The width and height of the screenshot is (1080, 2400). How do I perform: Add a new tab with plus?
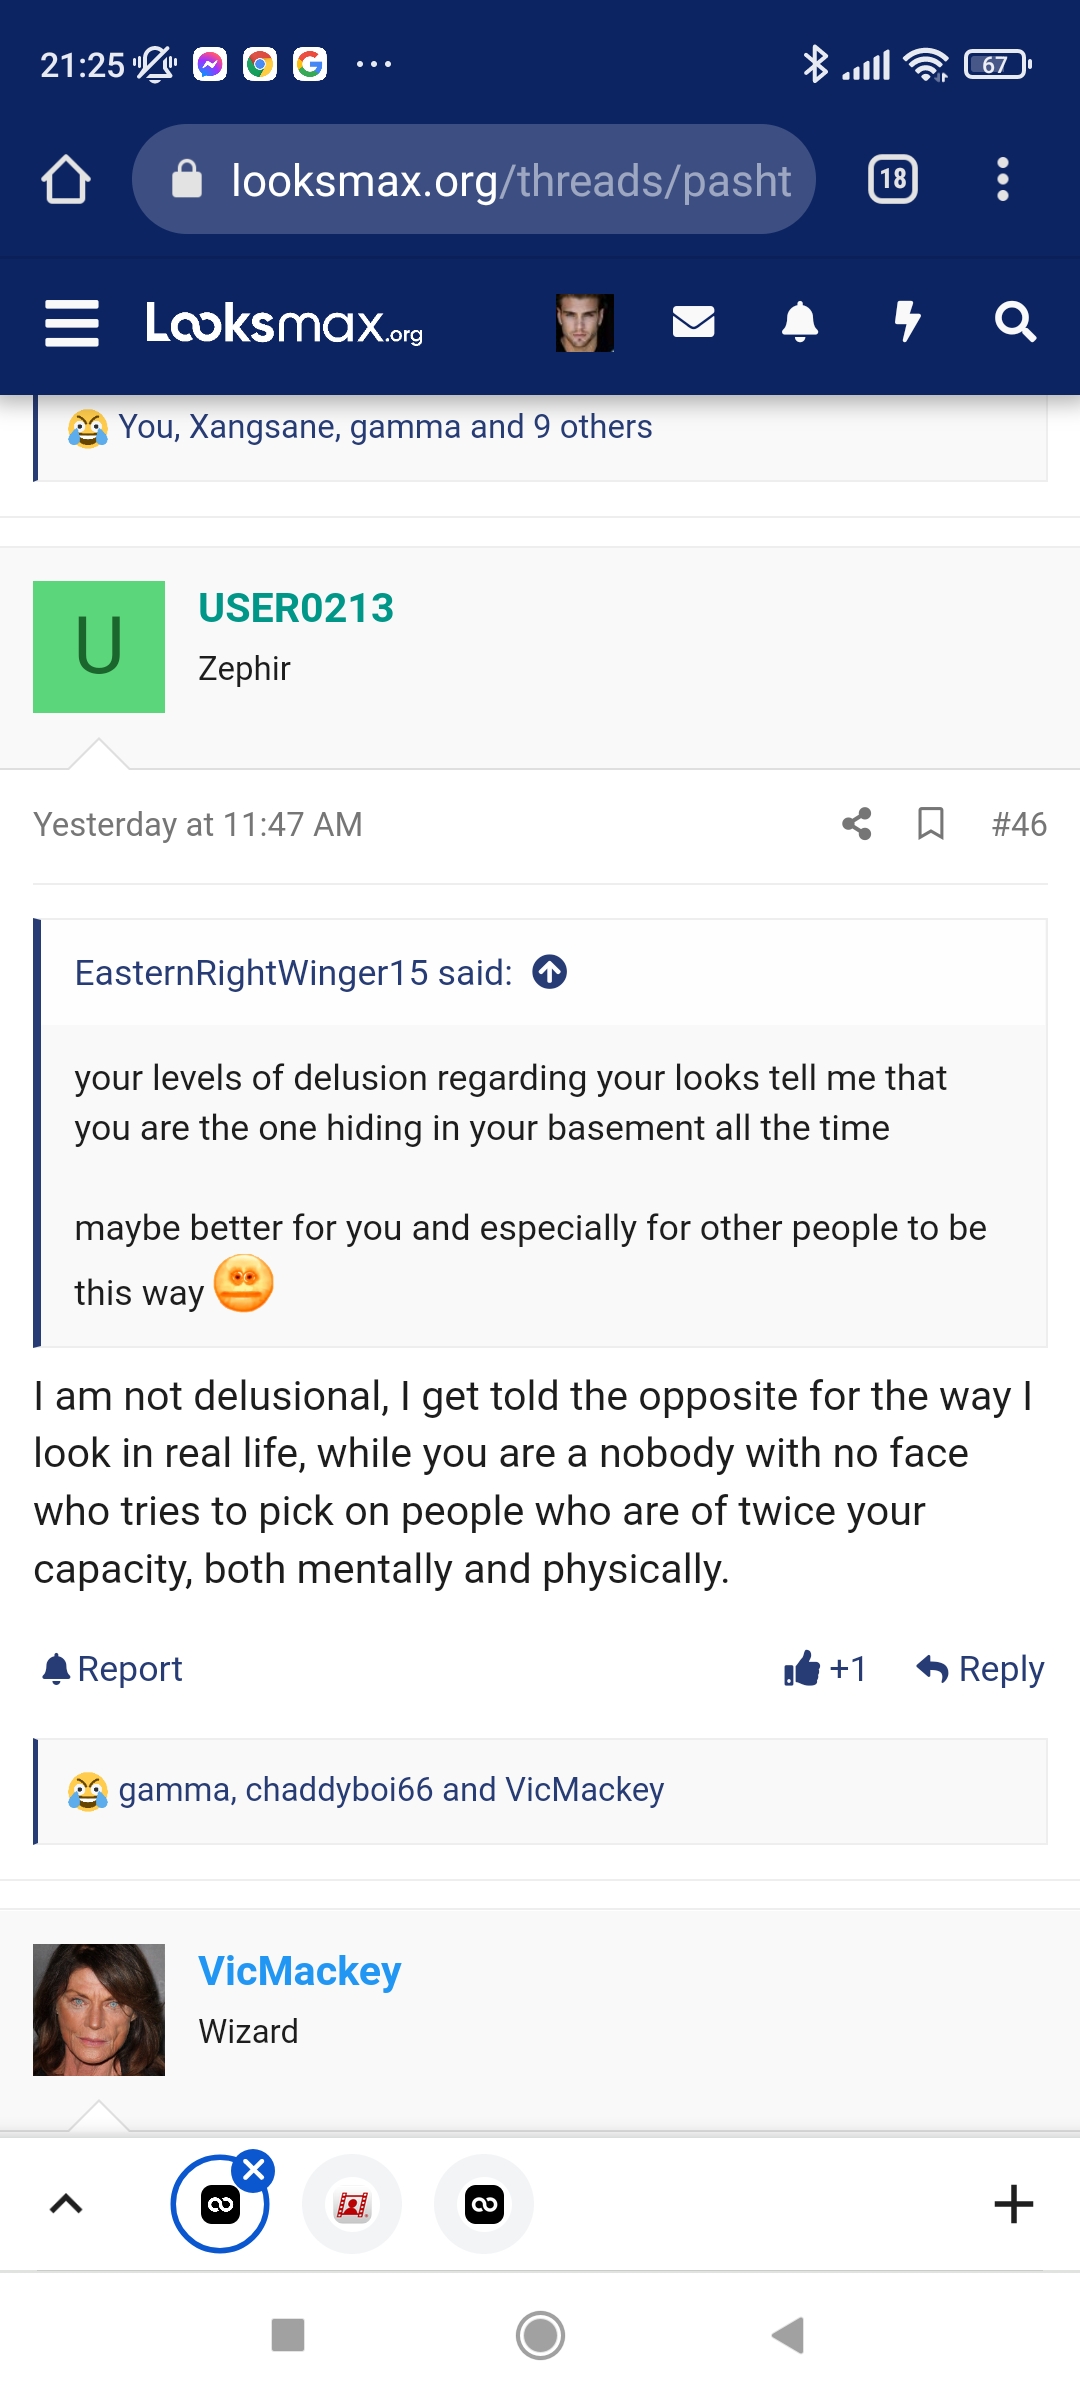click(1014, 2204)
